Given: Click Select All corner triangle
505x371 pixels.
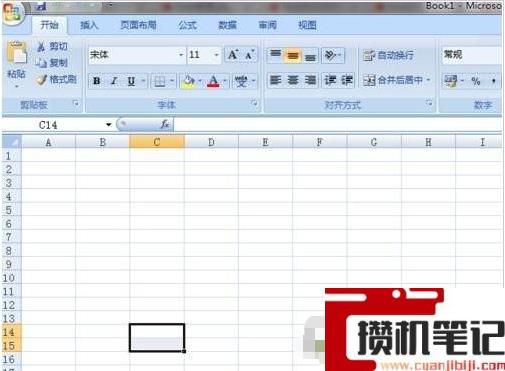Looking at the screenshot, I should click(12, 142).
